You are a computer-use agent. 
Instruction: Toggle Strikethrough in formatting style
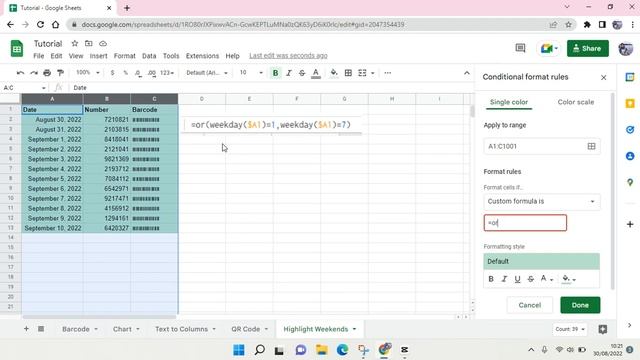click(x=530, y=279)
